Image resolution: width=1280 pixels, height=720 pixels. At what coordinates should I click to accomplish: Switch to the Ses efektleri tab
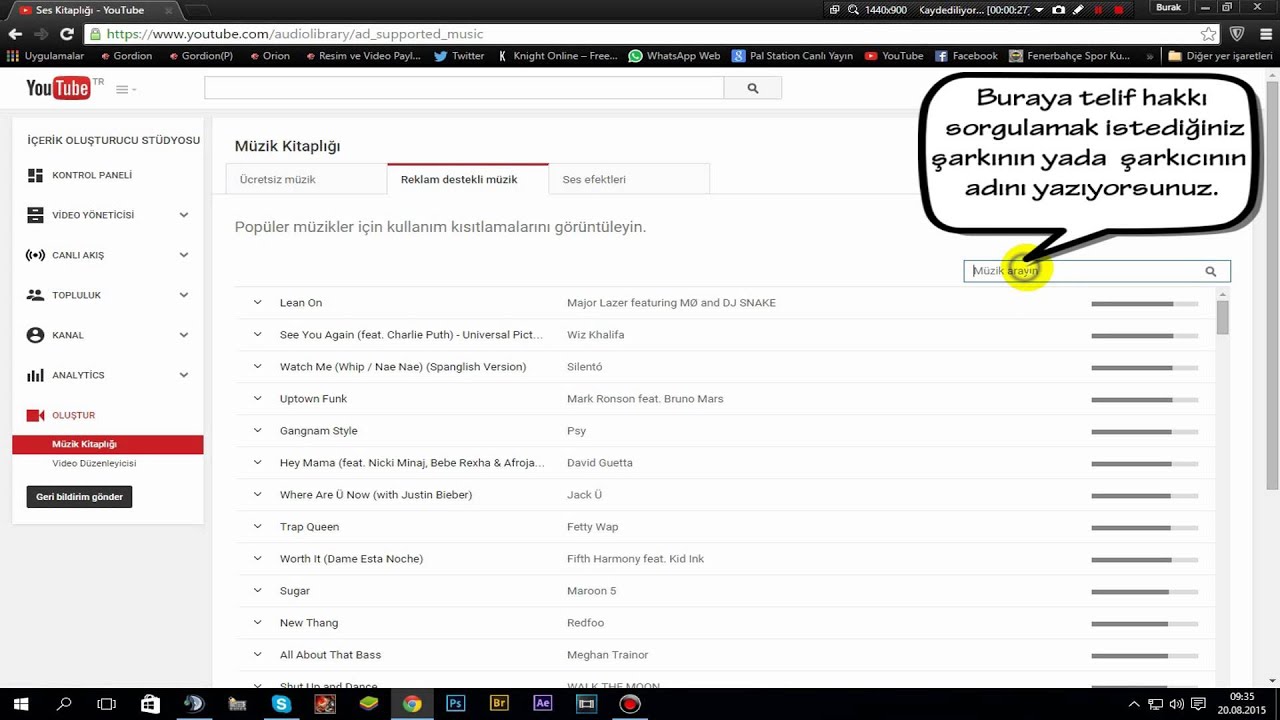(629, 179)
